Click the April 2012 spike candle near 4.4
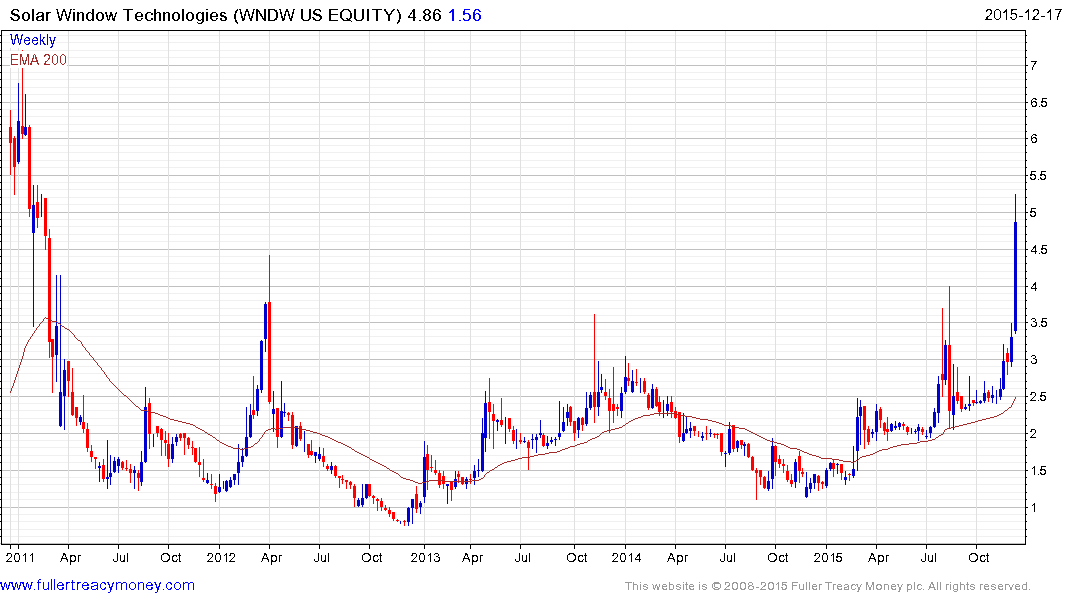 tap(269, 329)
